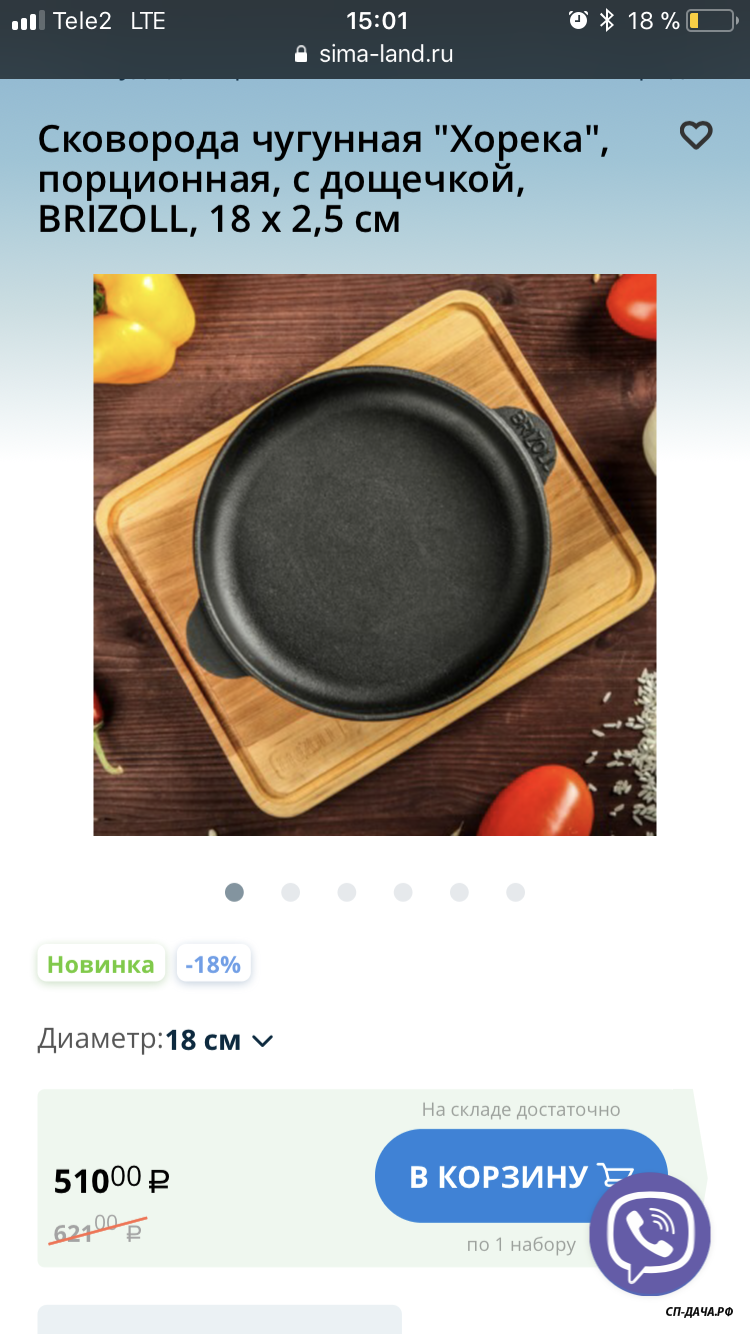Image resolution: width=750 pixels, height=1334 pixels.
Task: Click the Новинка tag badge
Action: [101, 964]
